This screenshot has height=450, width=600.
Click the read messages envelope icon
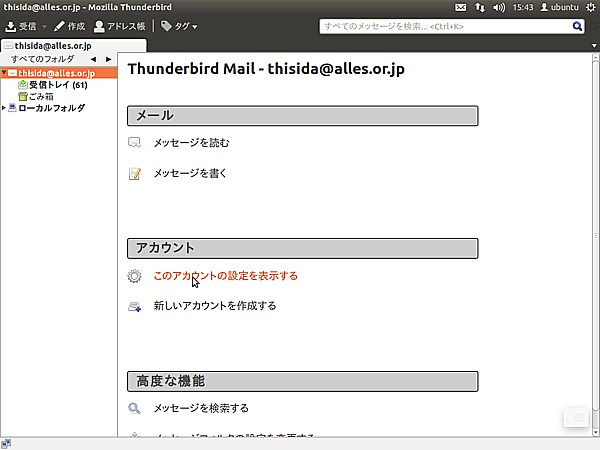click(x=134, y=143)
